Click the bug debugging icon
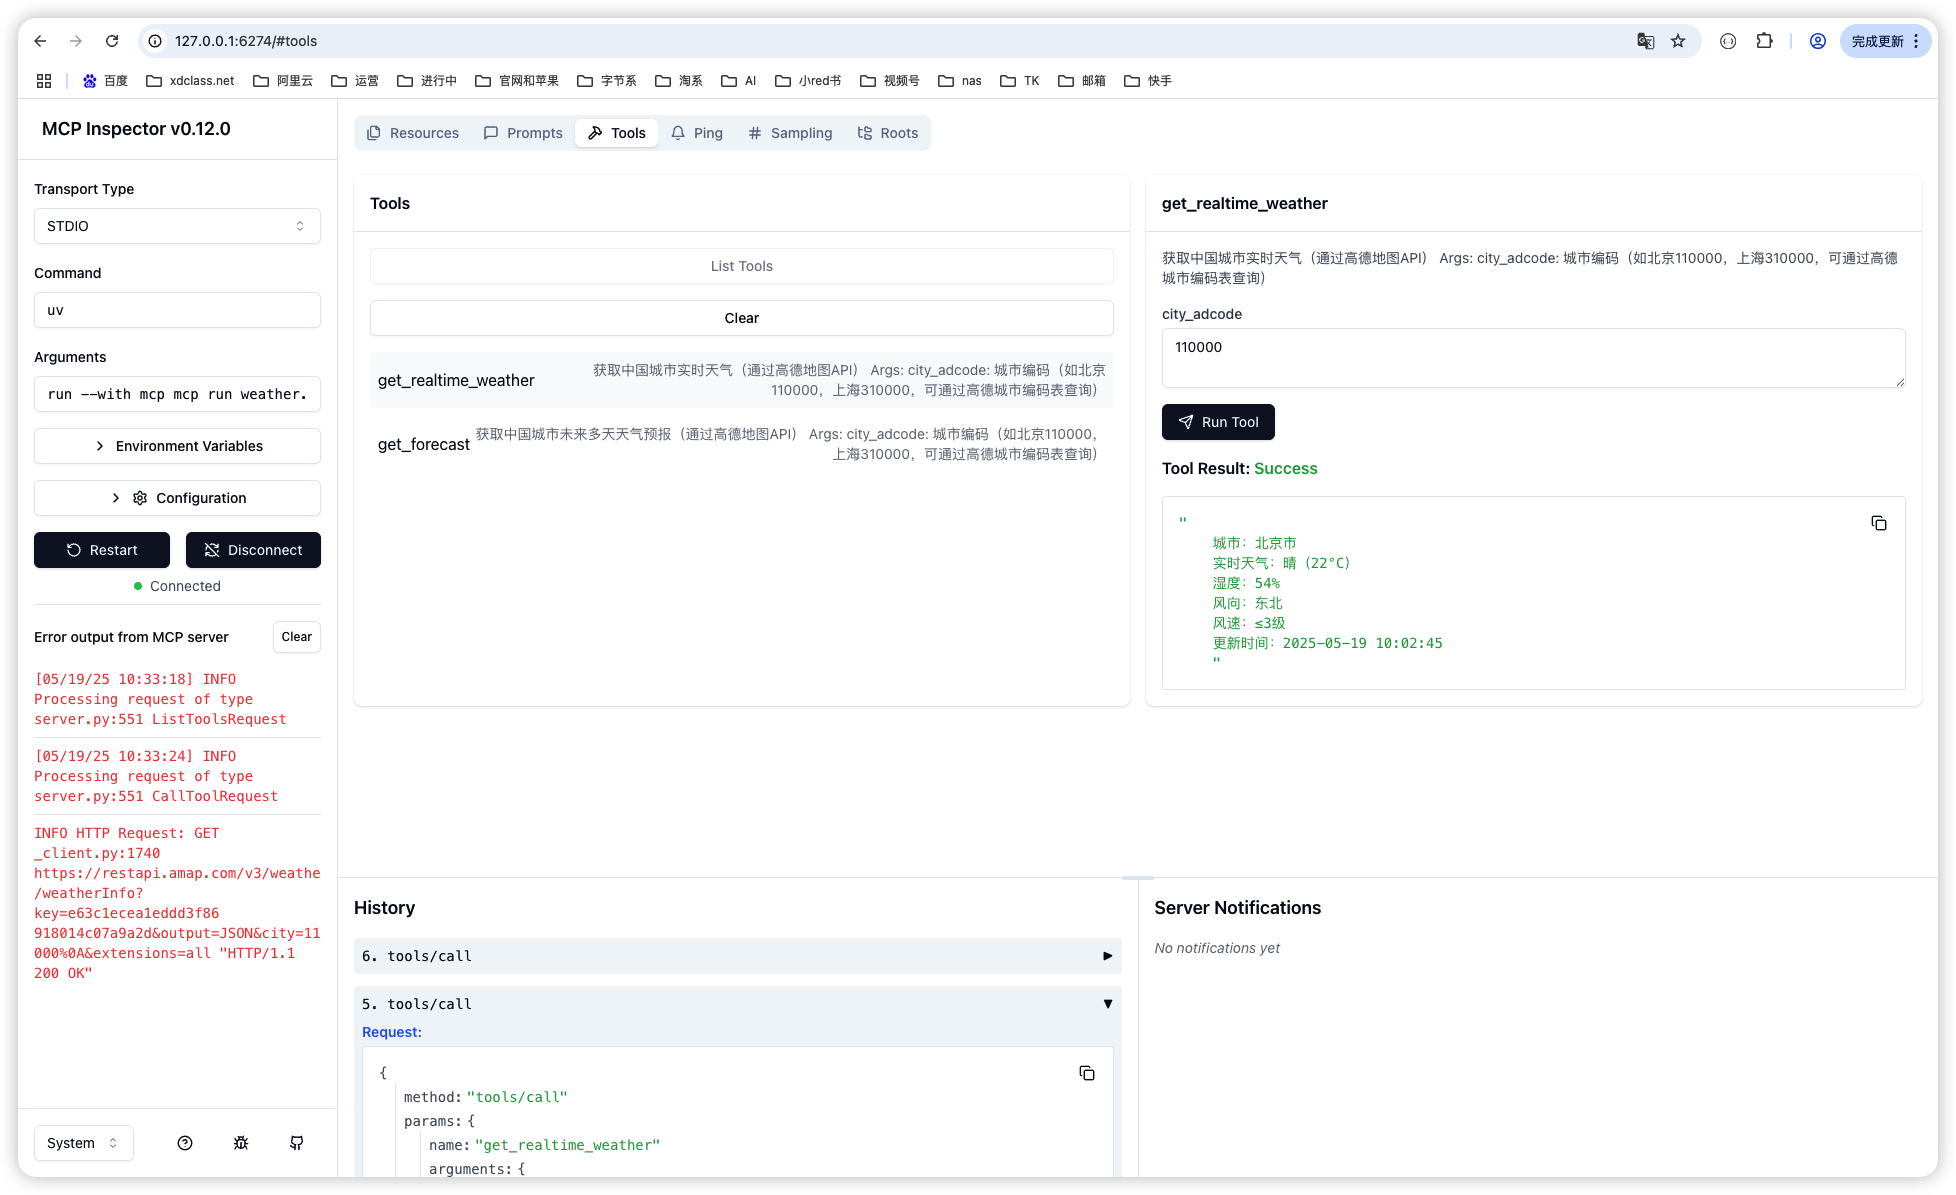Image resolution: width=1956 pixels, height=1195 pixels. point(241,1143)
